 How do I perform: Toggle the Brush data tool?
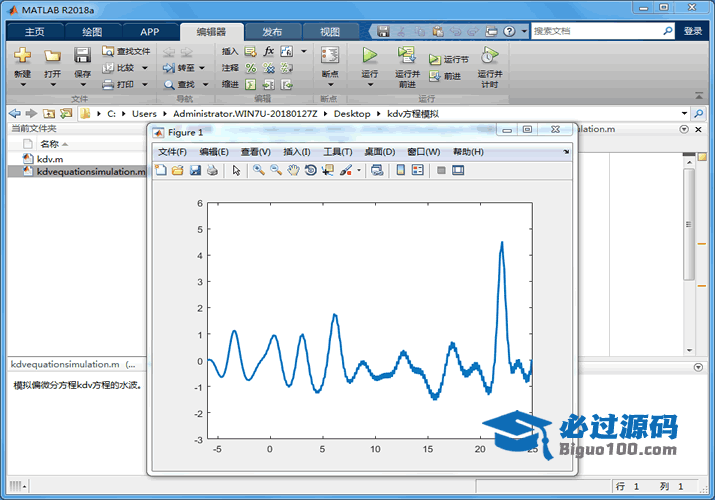(345, 171)
